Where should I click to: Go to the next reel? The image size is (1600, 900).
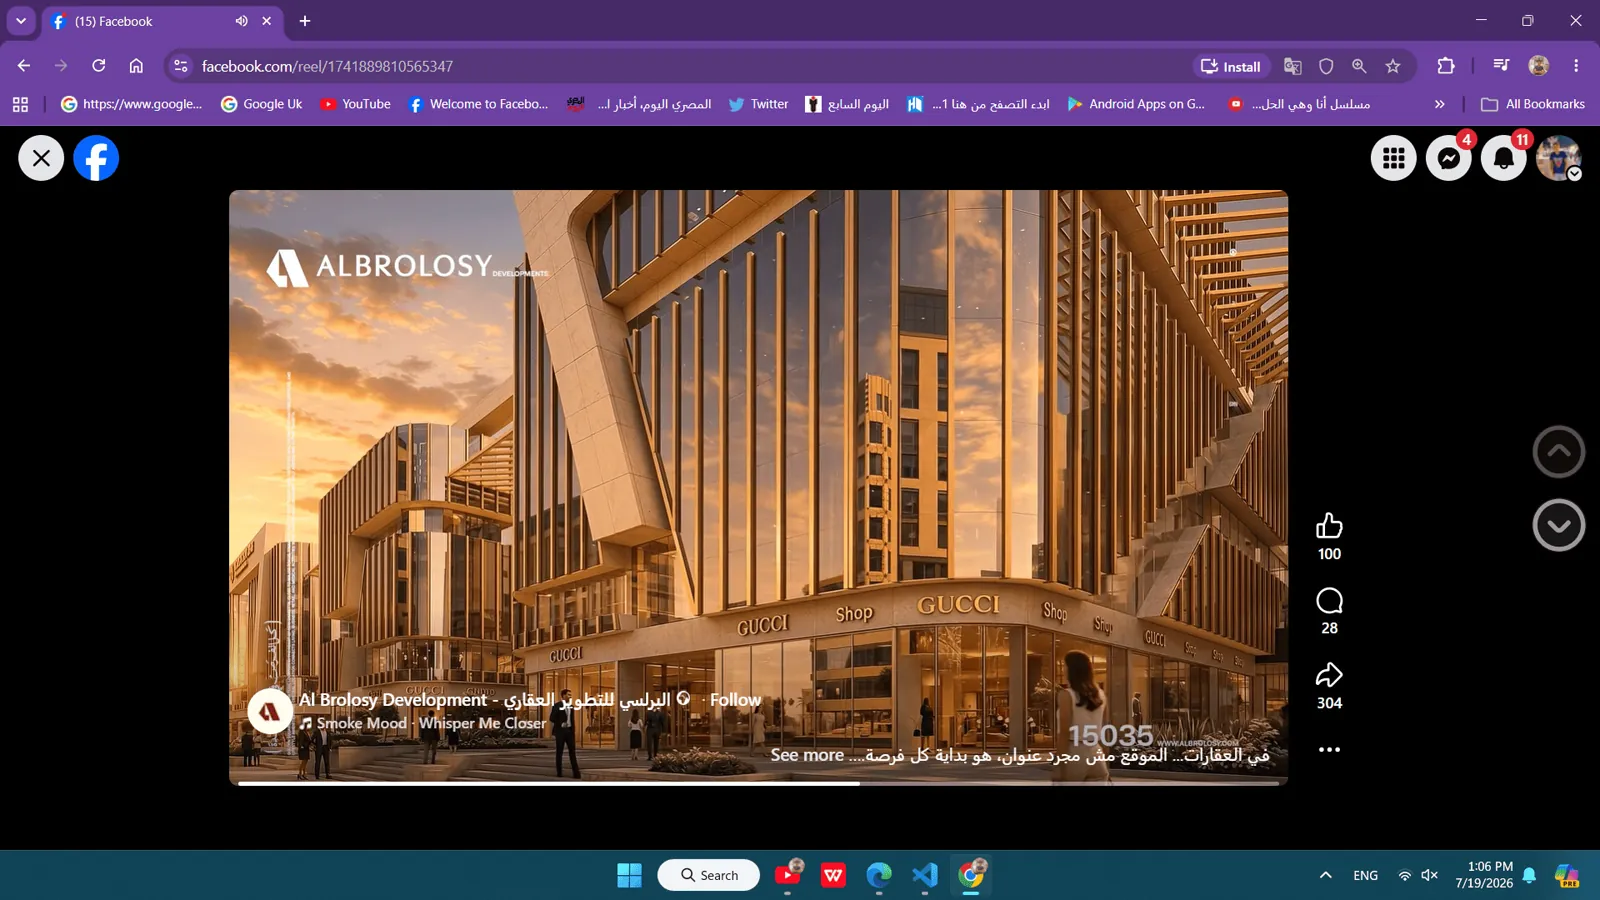pos(1559,525)
